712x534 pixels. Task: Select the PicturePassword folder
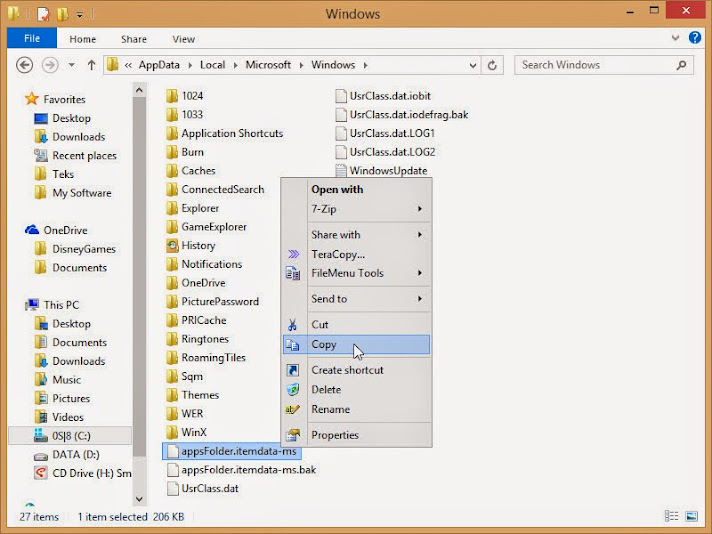click(213, 302)
